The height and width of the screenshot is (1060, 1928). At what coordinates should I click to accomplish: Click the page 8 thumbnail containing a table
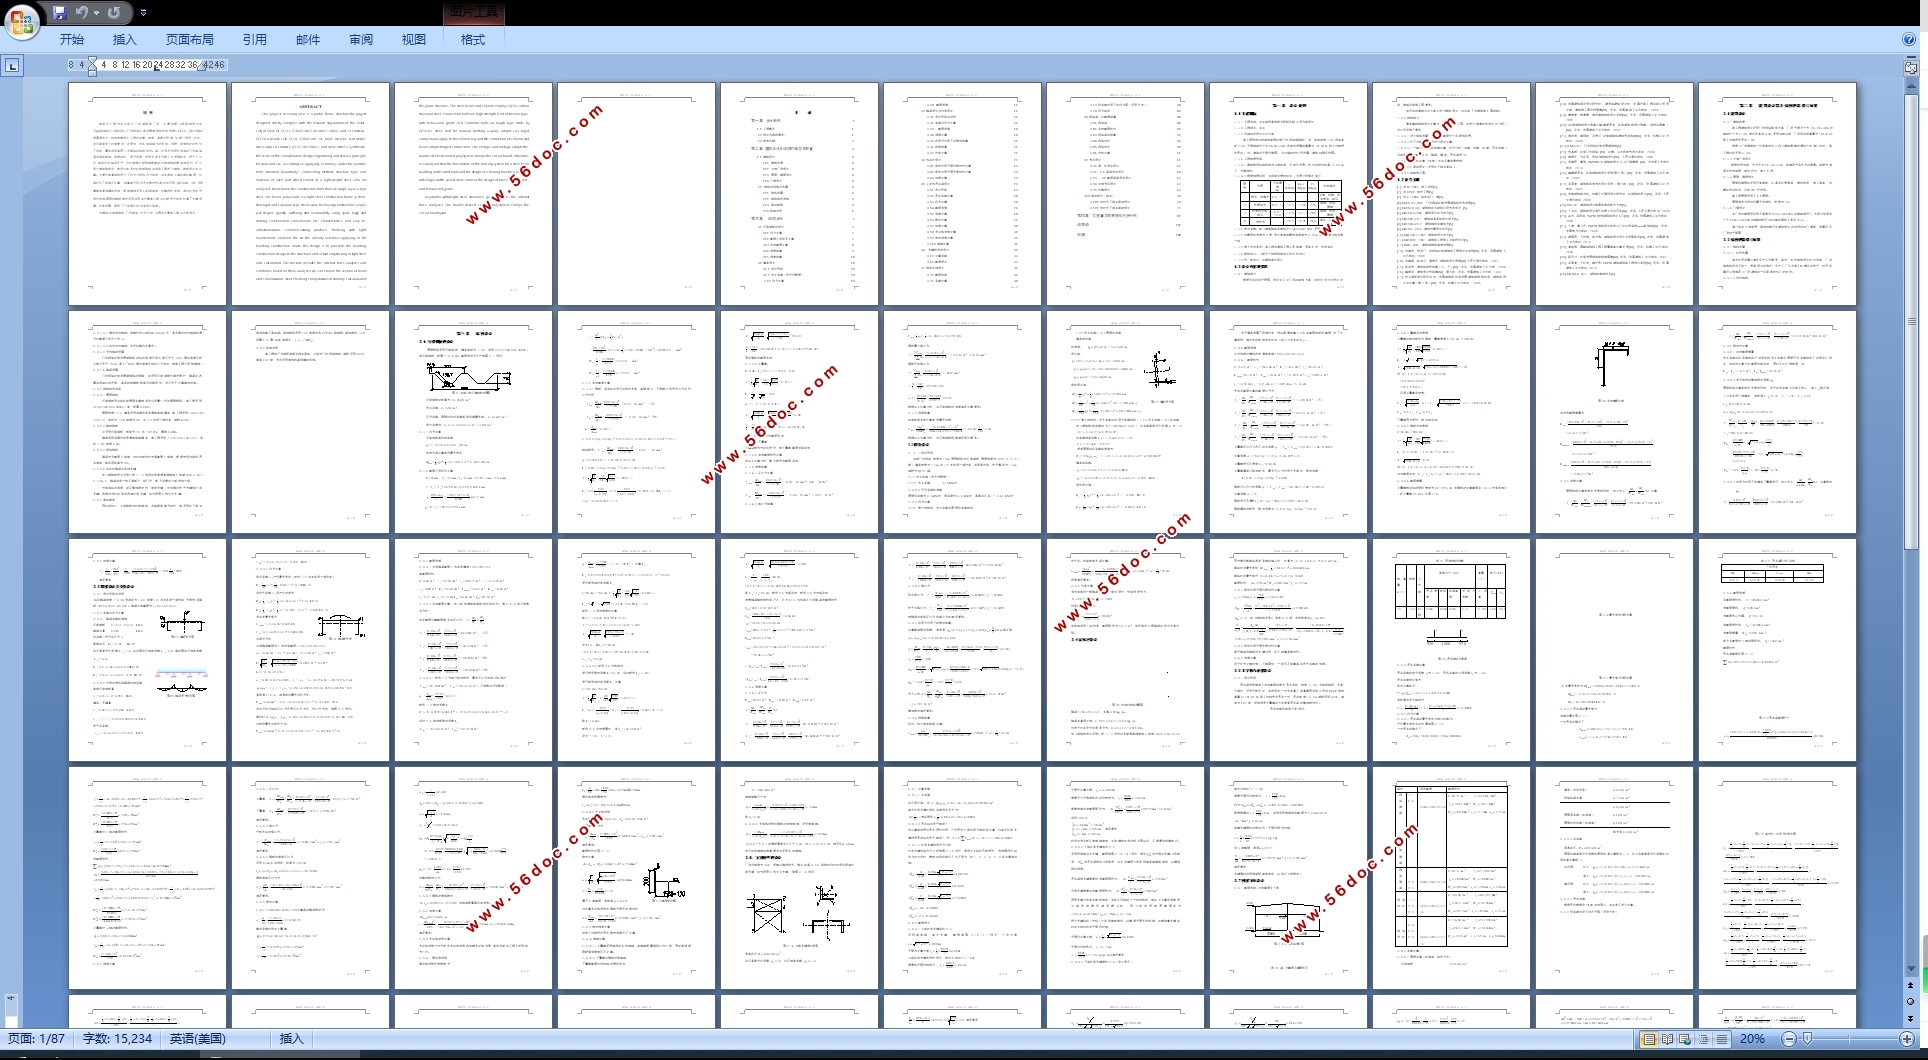tap(1288, 194)
